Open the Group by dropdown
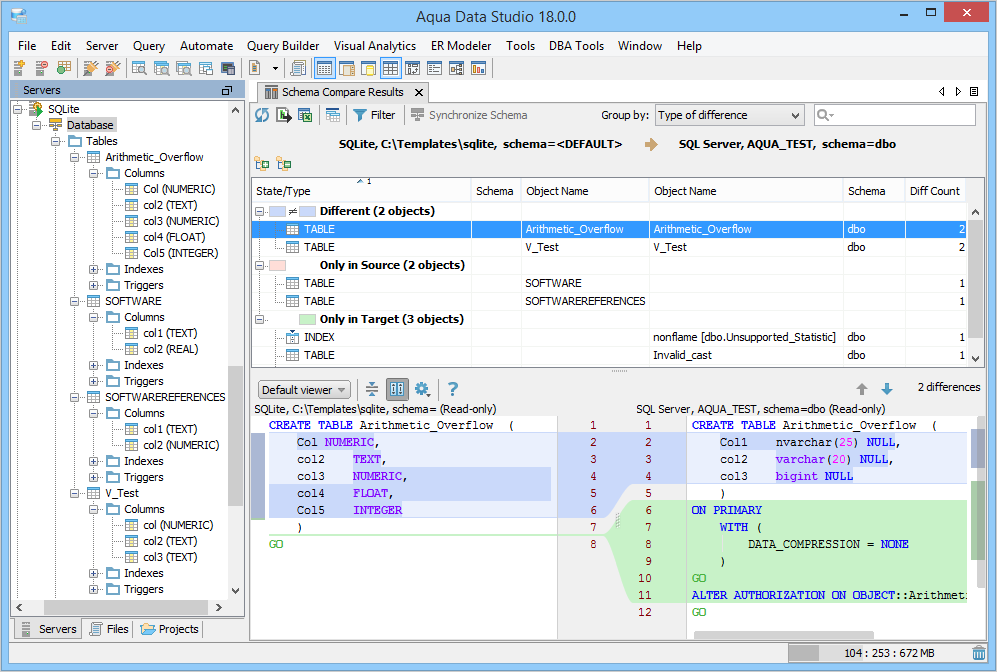The height and width of the screenshot is (672, 997). (730, 115)
